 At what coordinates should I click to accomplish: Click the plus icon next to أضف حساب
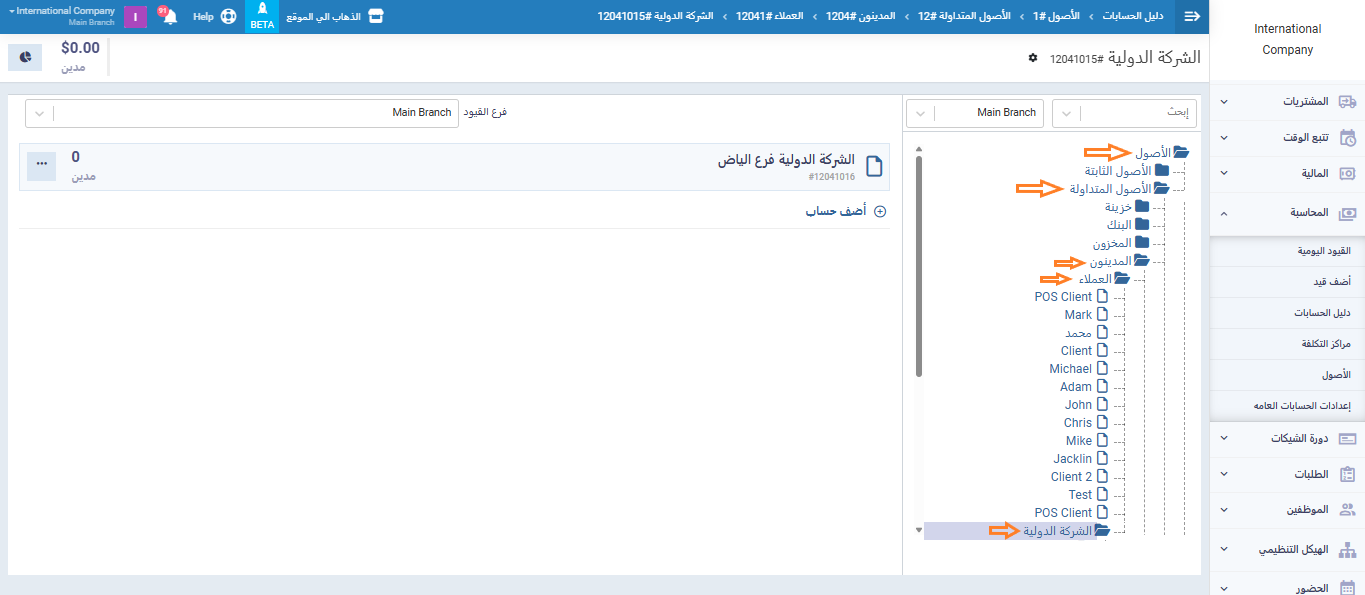coord(880,212)
